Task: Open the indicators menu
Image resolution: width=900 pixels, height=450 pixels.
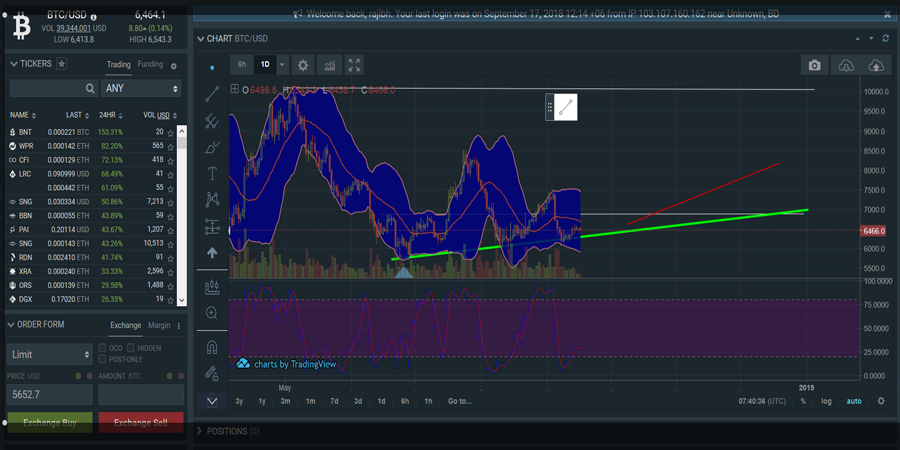Action: (329, 65)
